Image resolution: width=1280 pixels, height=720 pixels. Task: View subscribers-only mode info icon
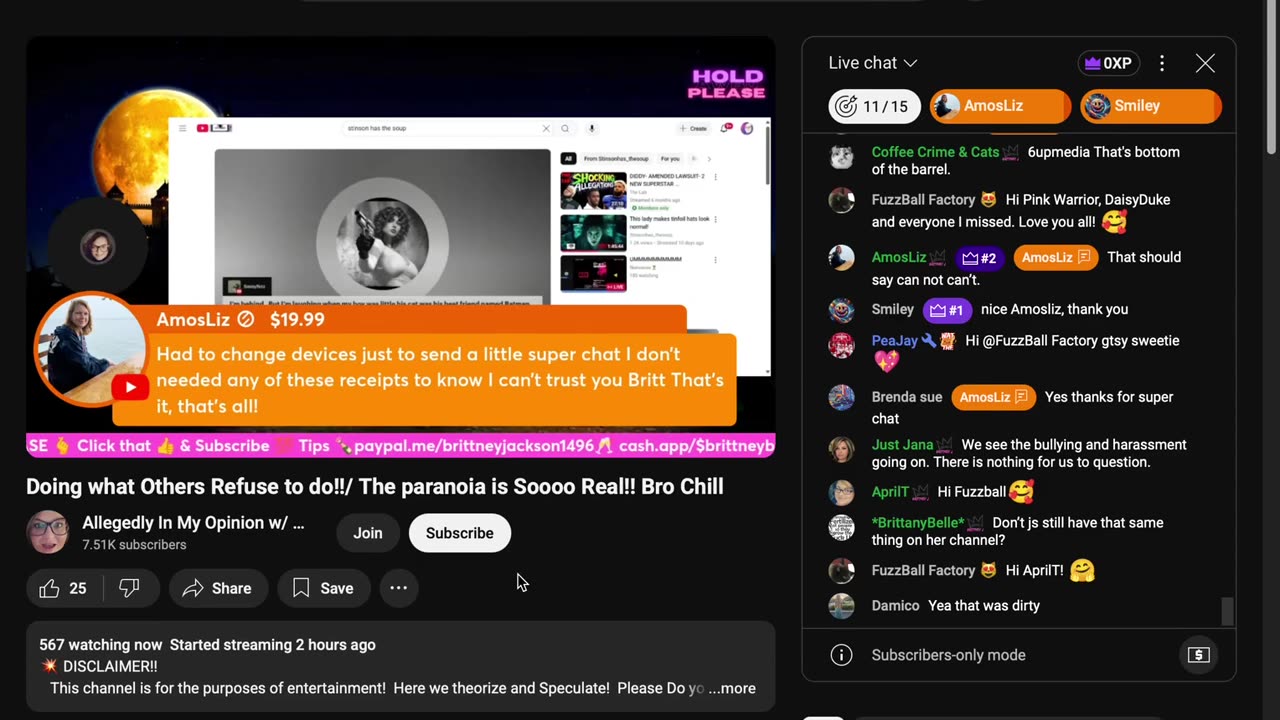[842, 655]
